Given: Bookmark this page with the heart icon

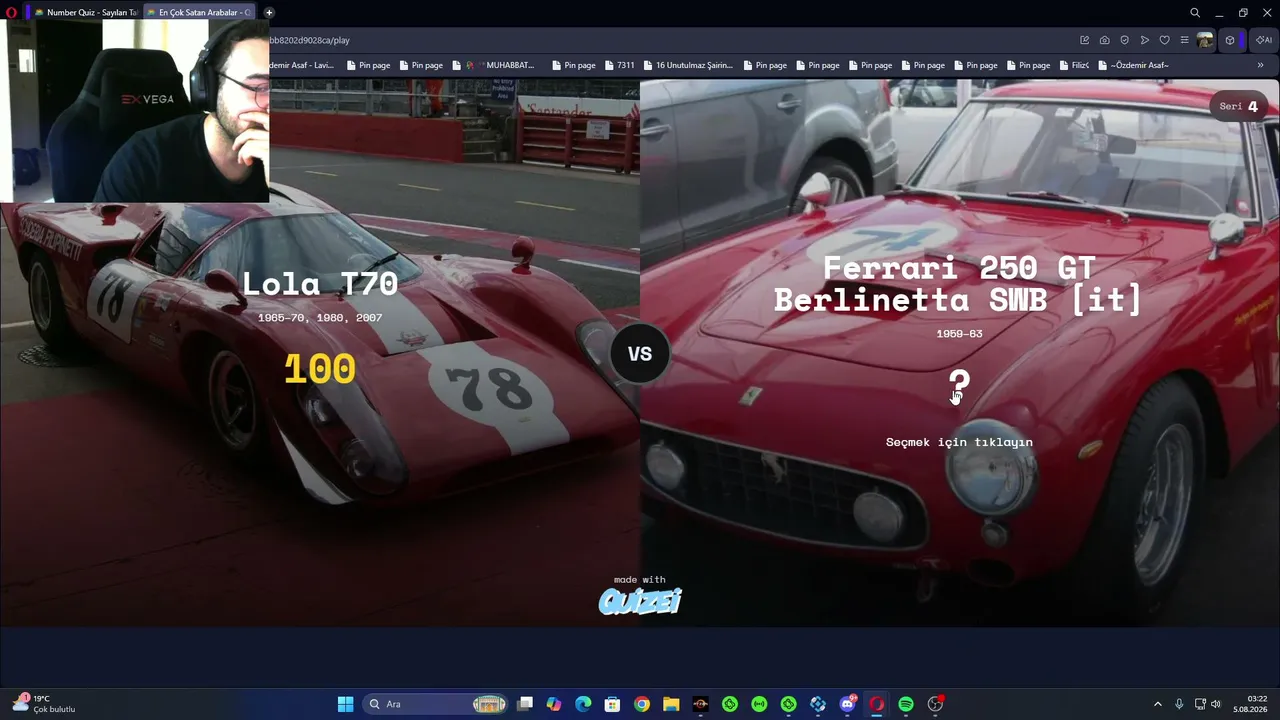Looking at the screenshot, I should (1164, 40).
